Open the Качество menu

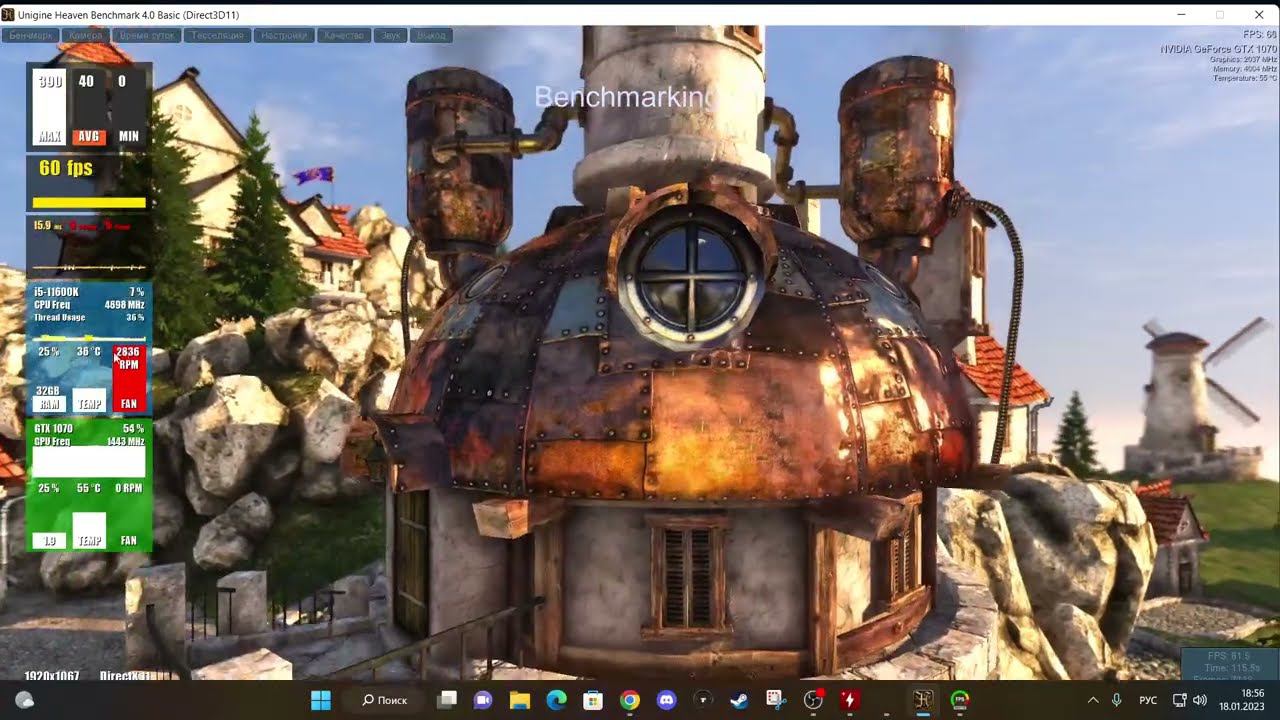[x=344, y=35]
